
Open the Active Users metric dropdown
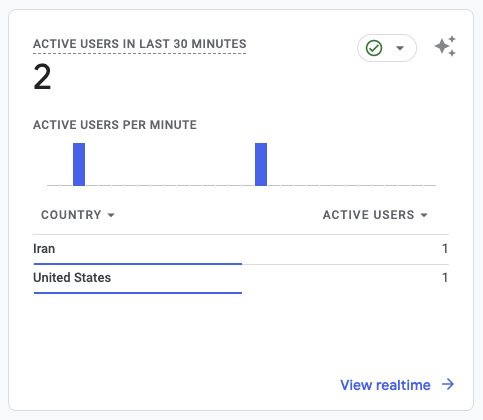(375, 215)
